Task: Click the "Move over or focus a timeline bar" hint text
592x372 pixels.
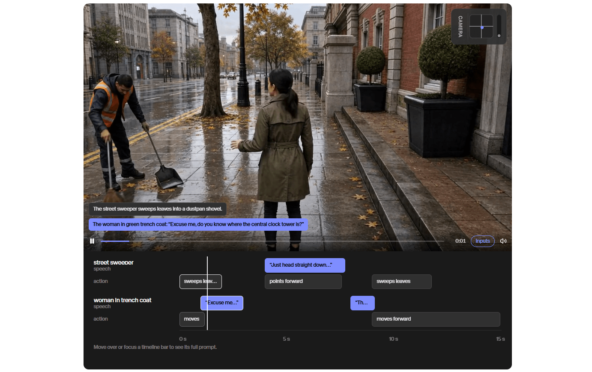Action: [155, 347]
